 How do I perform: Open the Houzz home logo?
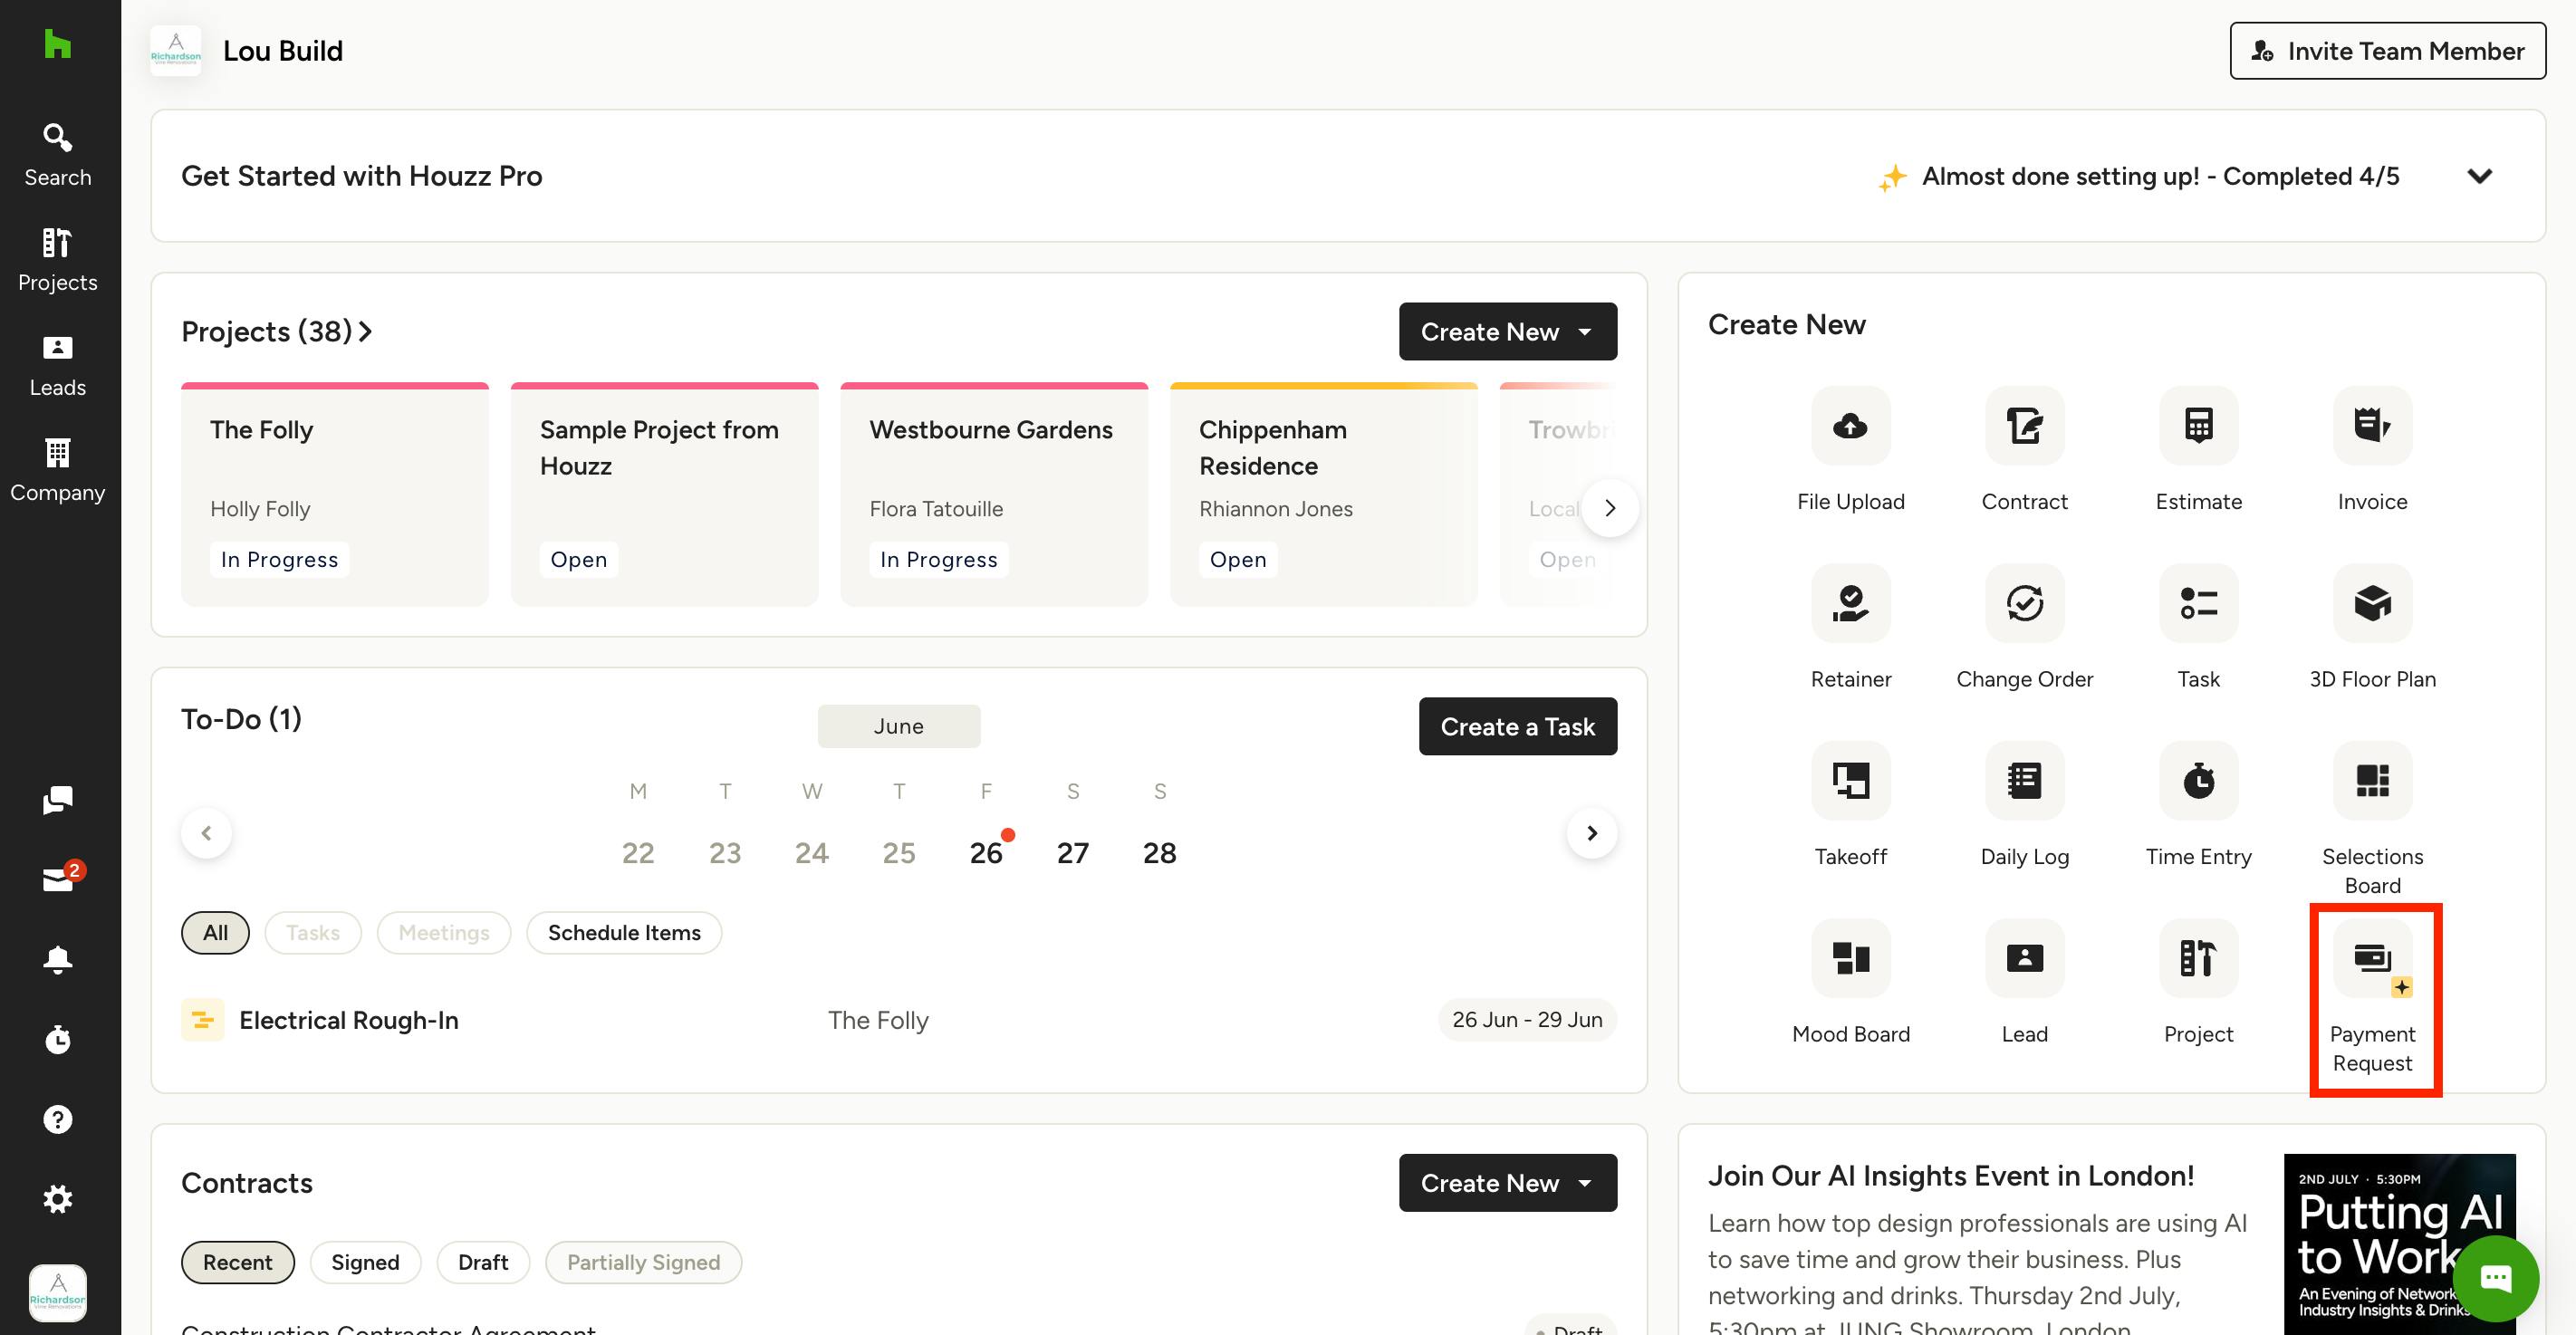tap(57, 44)
